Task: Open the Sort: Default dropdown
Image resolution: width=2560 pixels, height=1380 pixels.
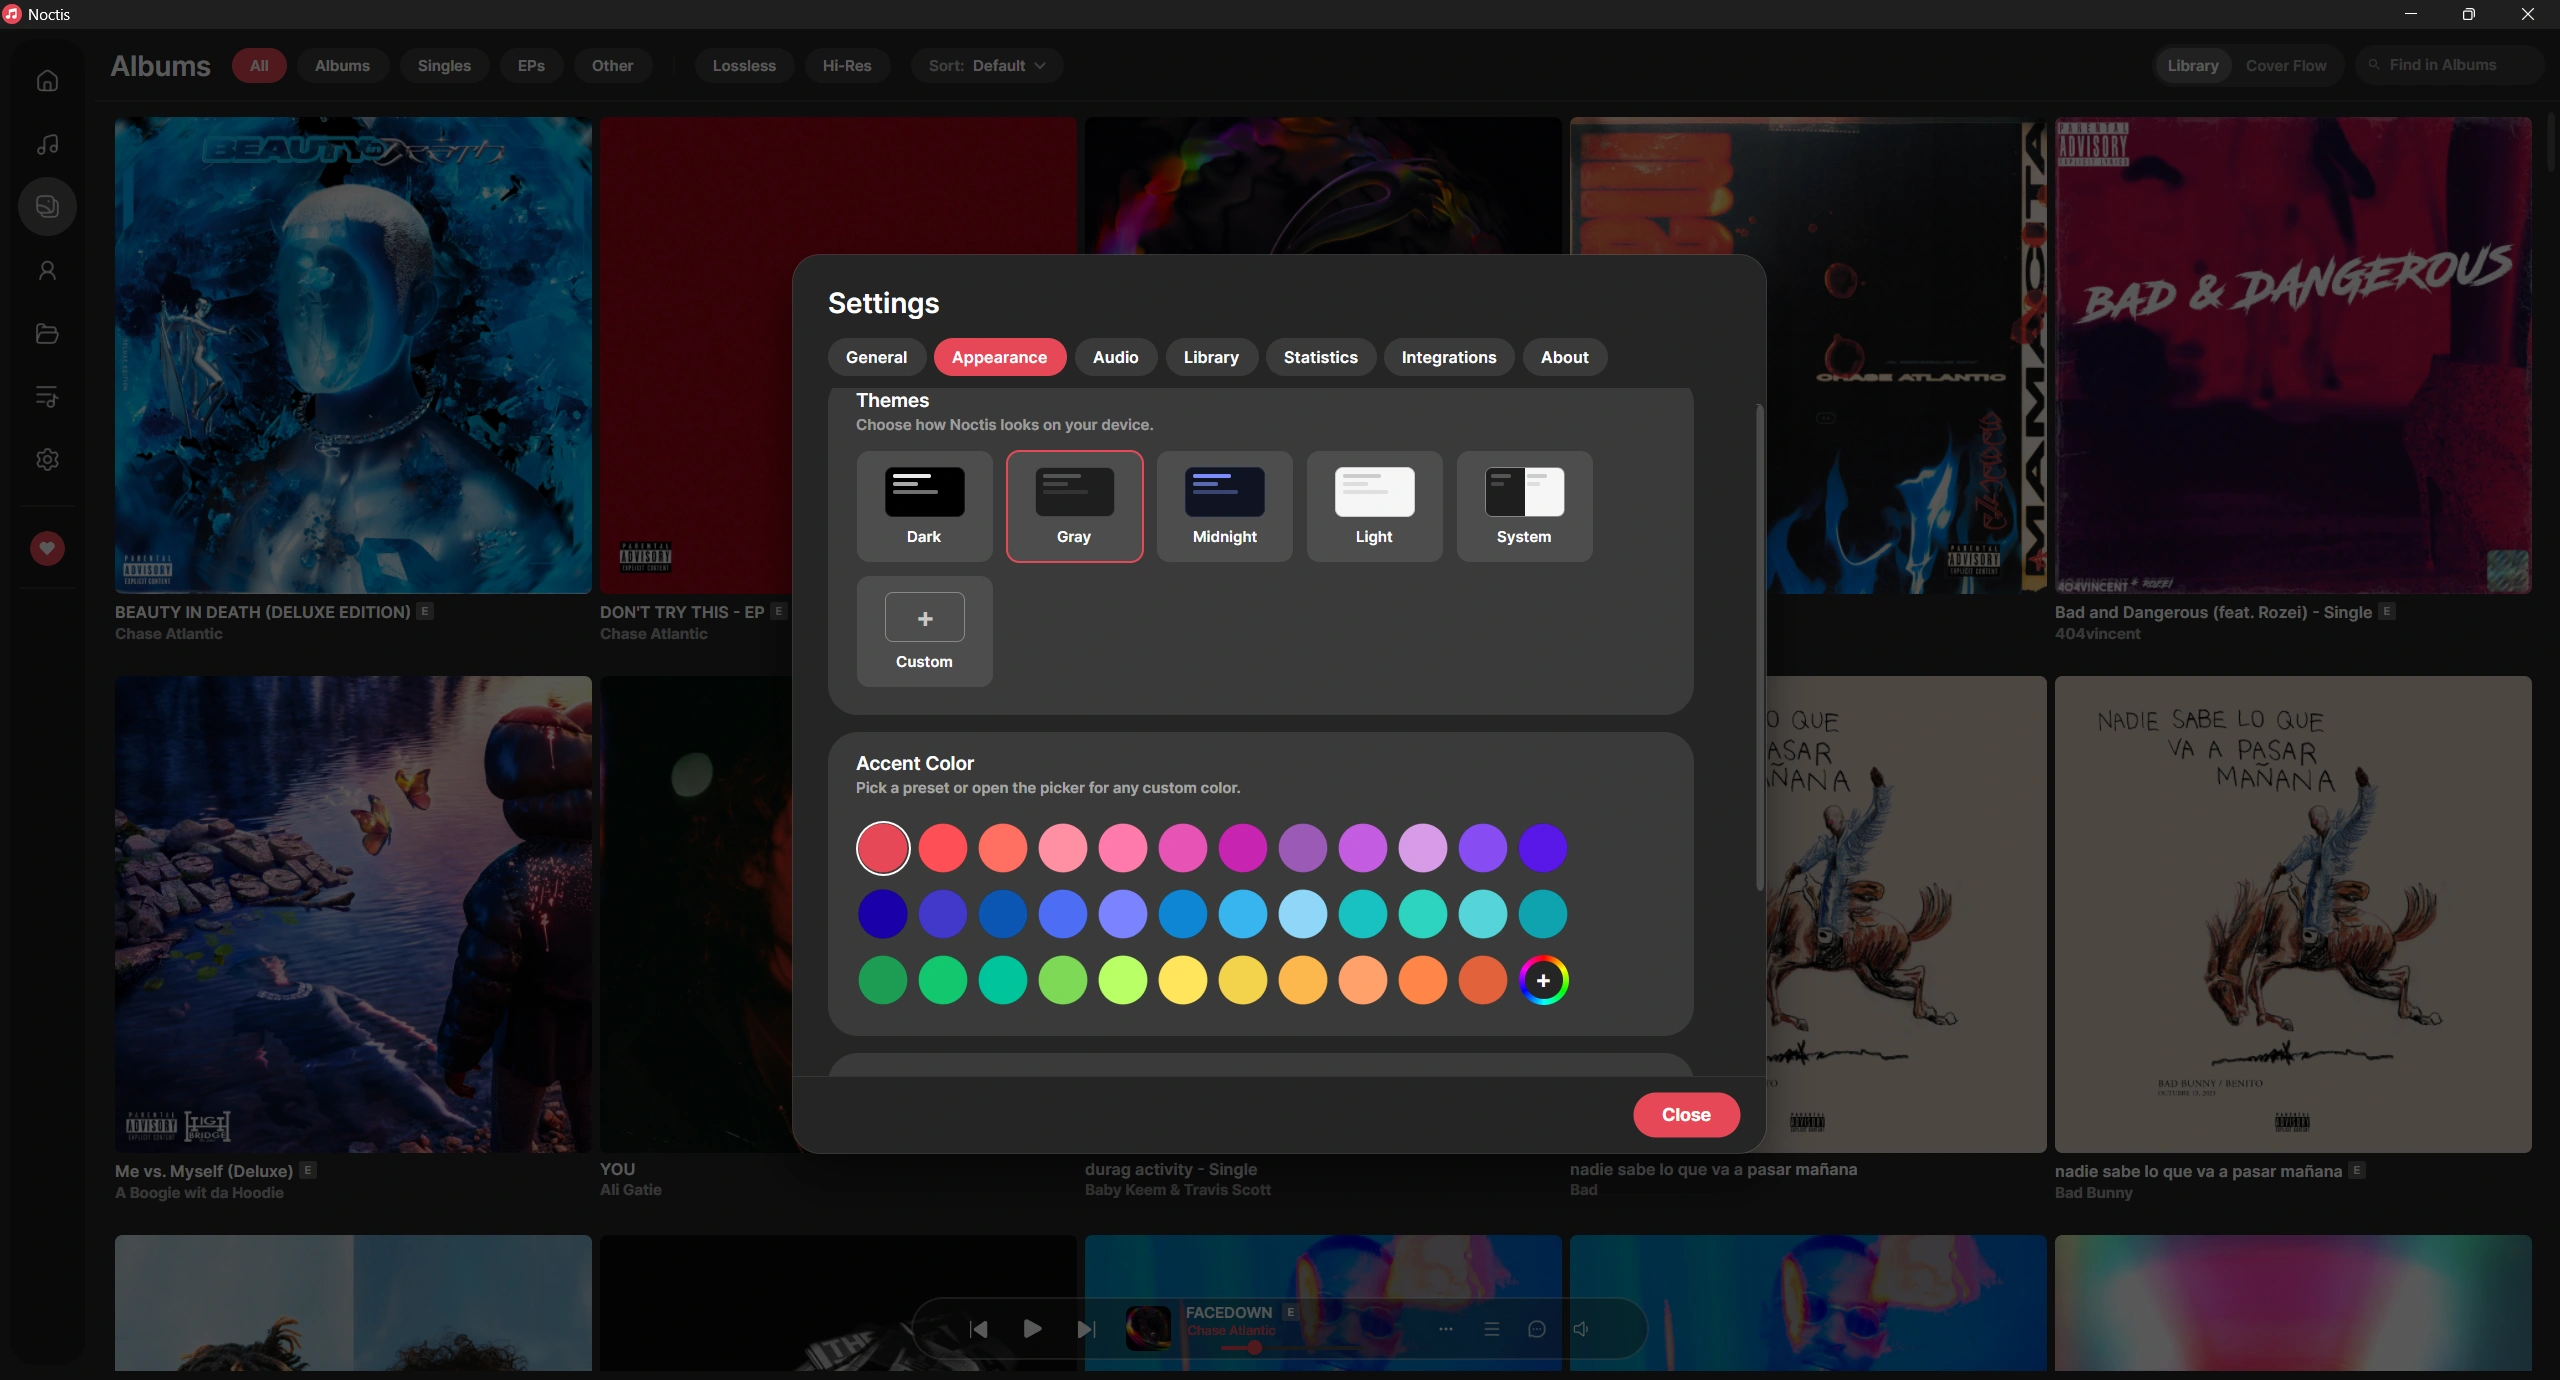Action: (986, 66)
